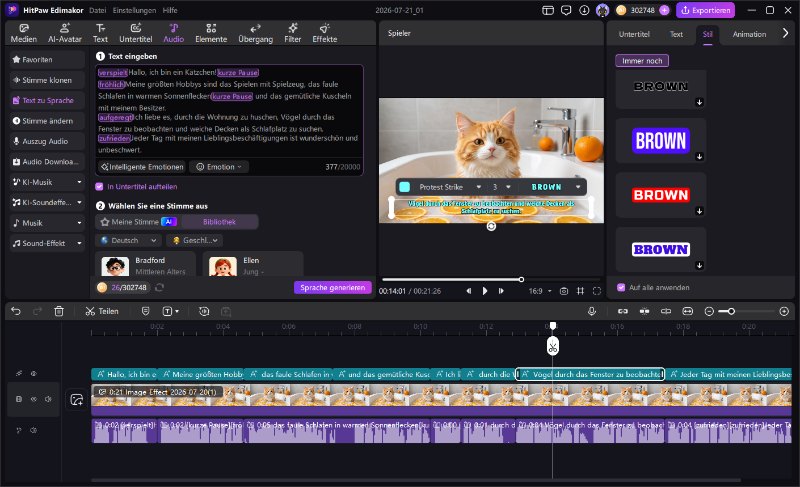Select Stimme klonen in sidebar
Viewport: 800px width, 487px height.
pos(47,80)
